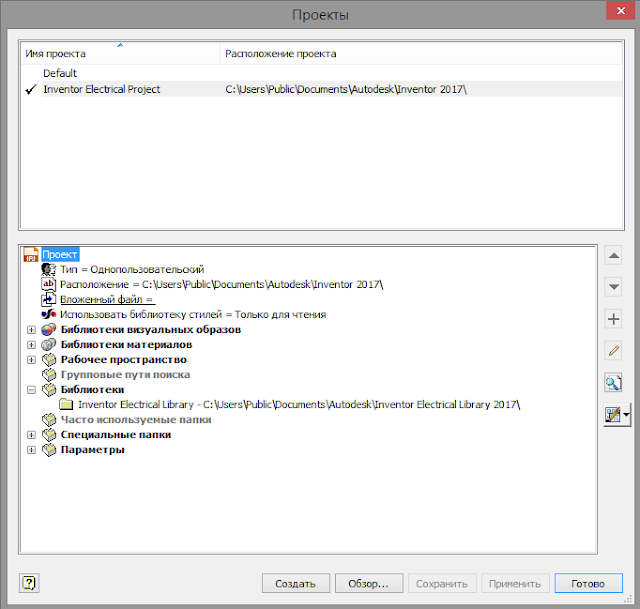The height and width of the screenshot is (609, 640).
Task: Select the Библиотеки label
Action: [92, 390]
